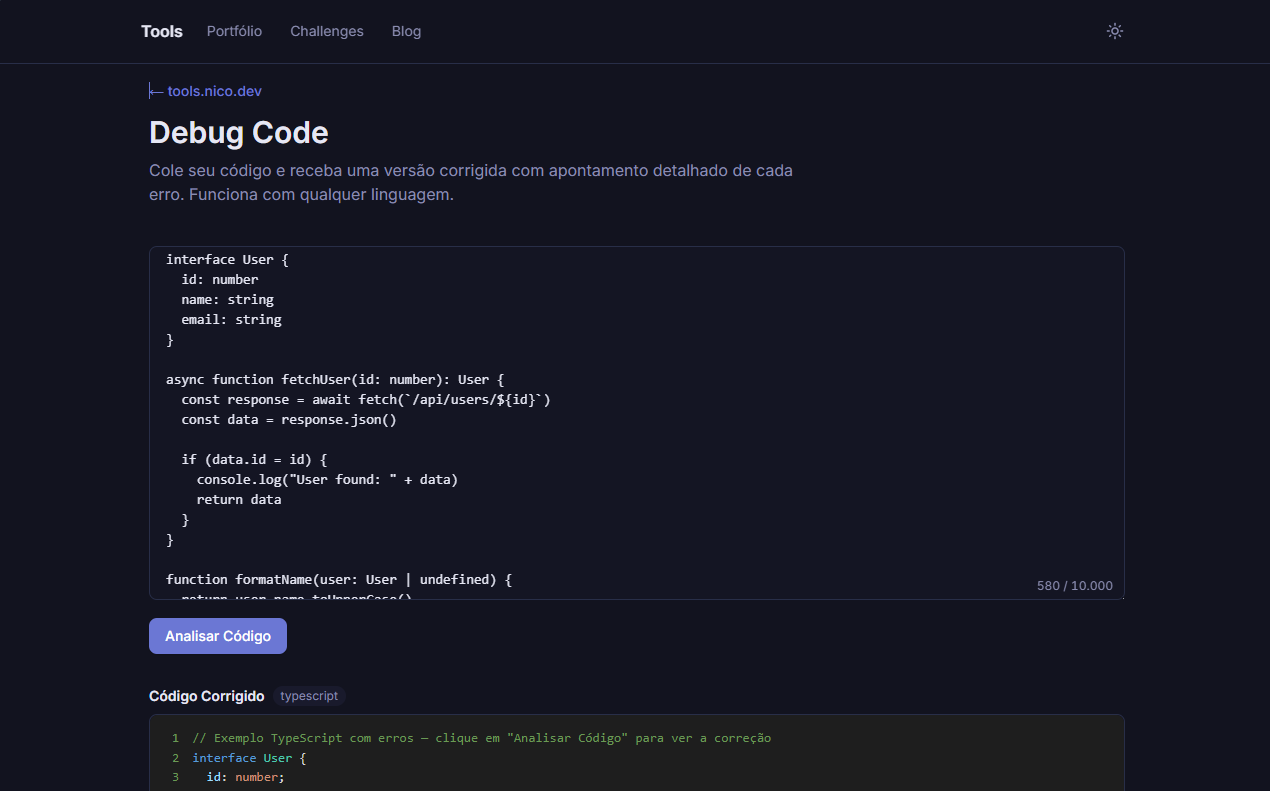Click the 'async function fetchUser' line
This screenshot has width=1270, height=791.
pyautogui.click(x=335, y=379)
